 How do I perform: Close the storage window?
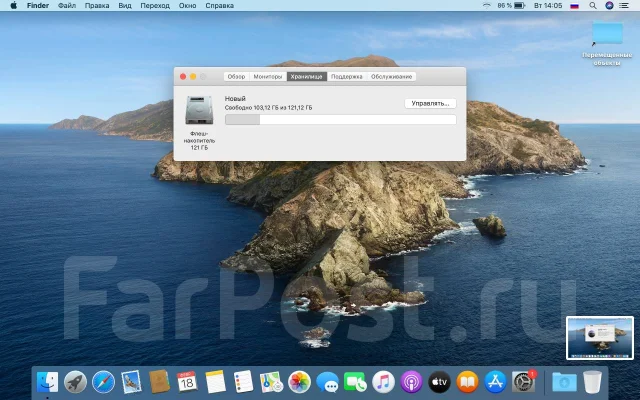pos(183,77)
